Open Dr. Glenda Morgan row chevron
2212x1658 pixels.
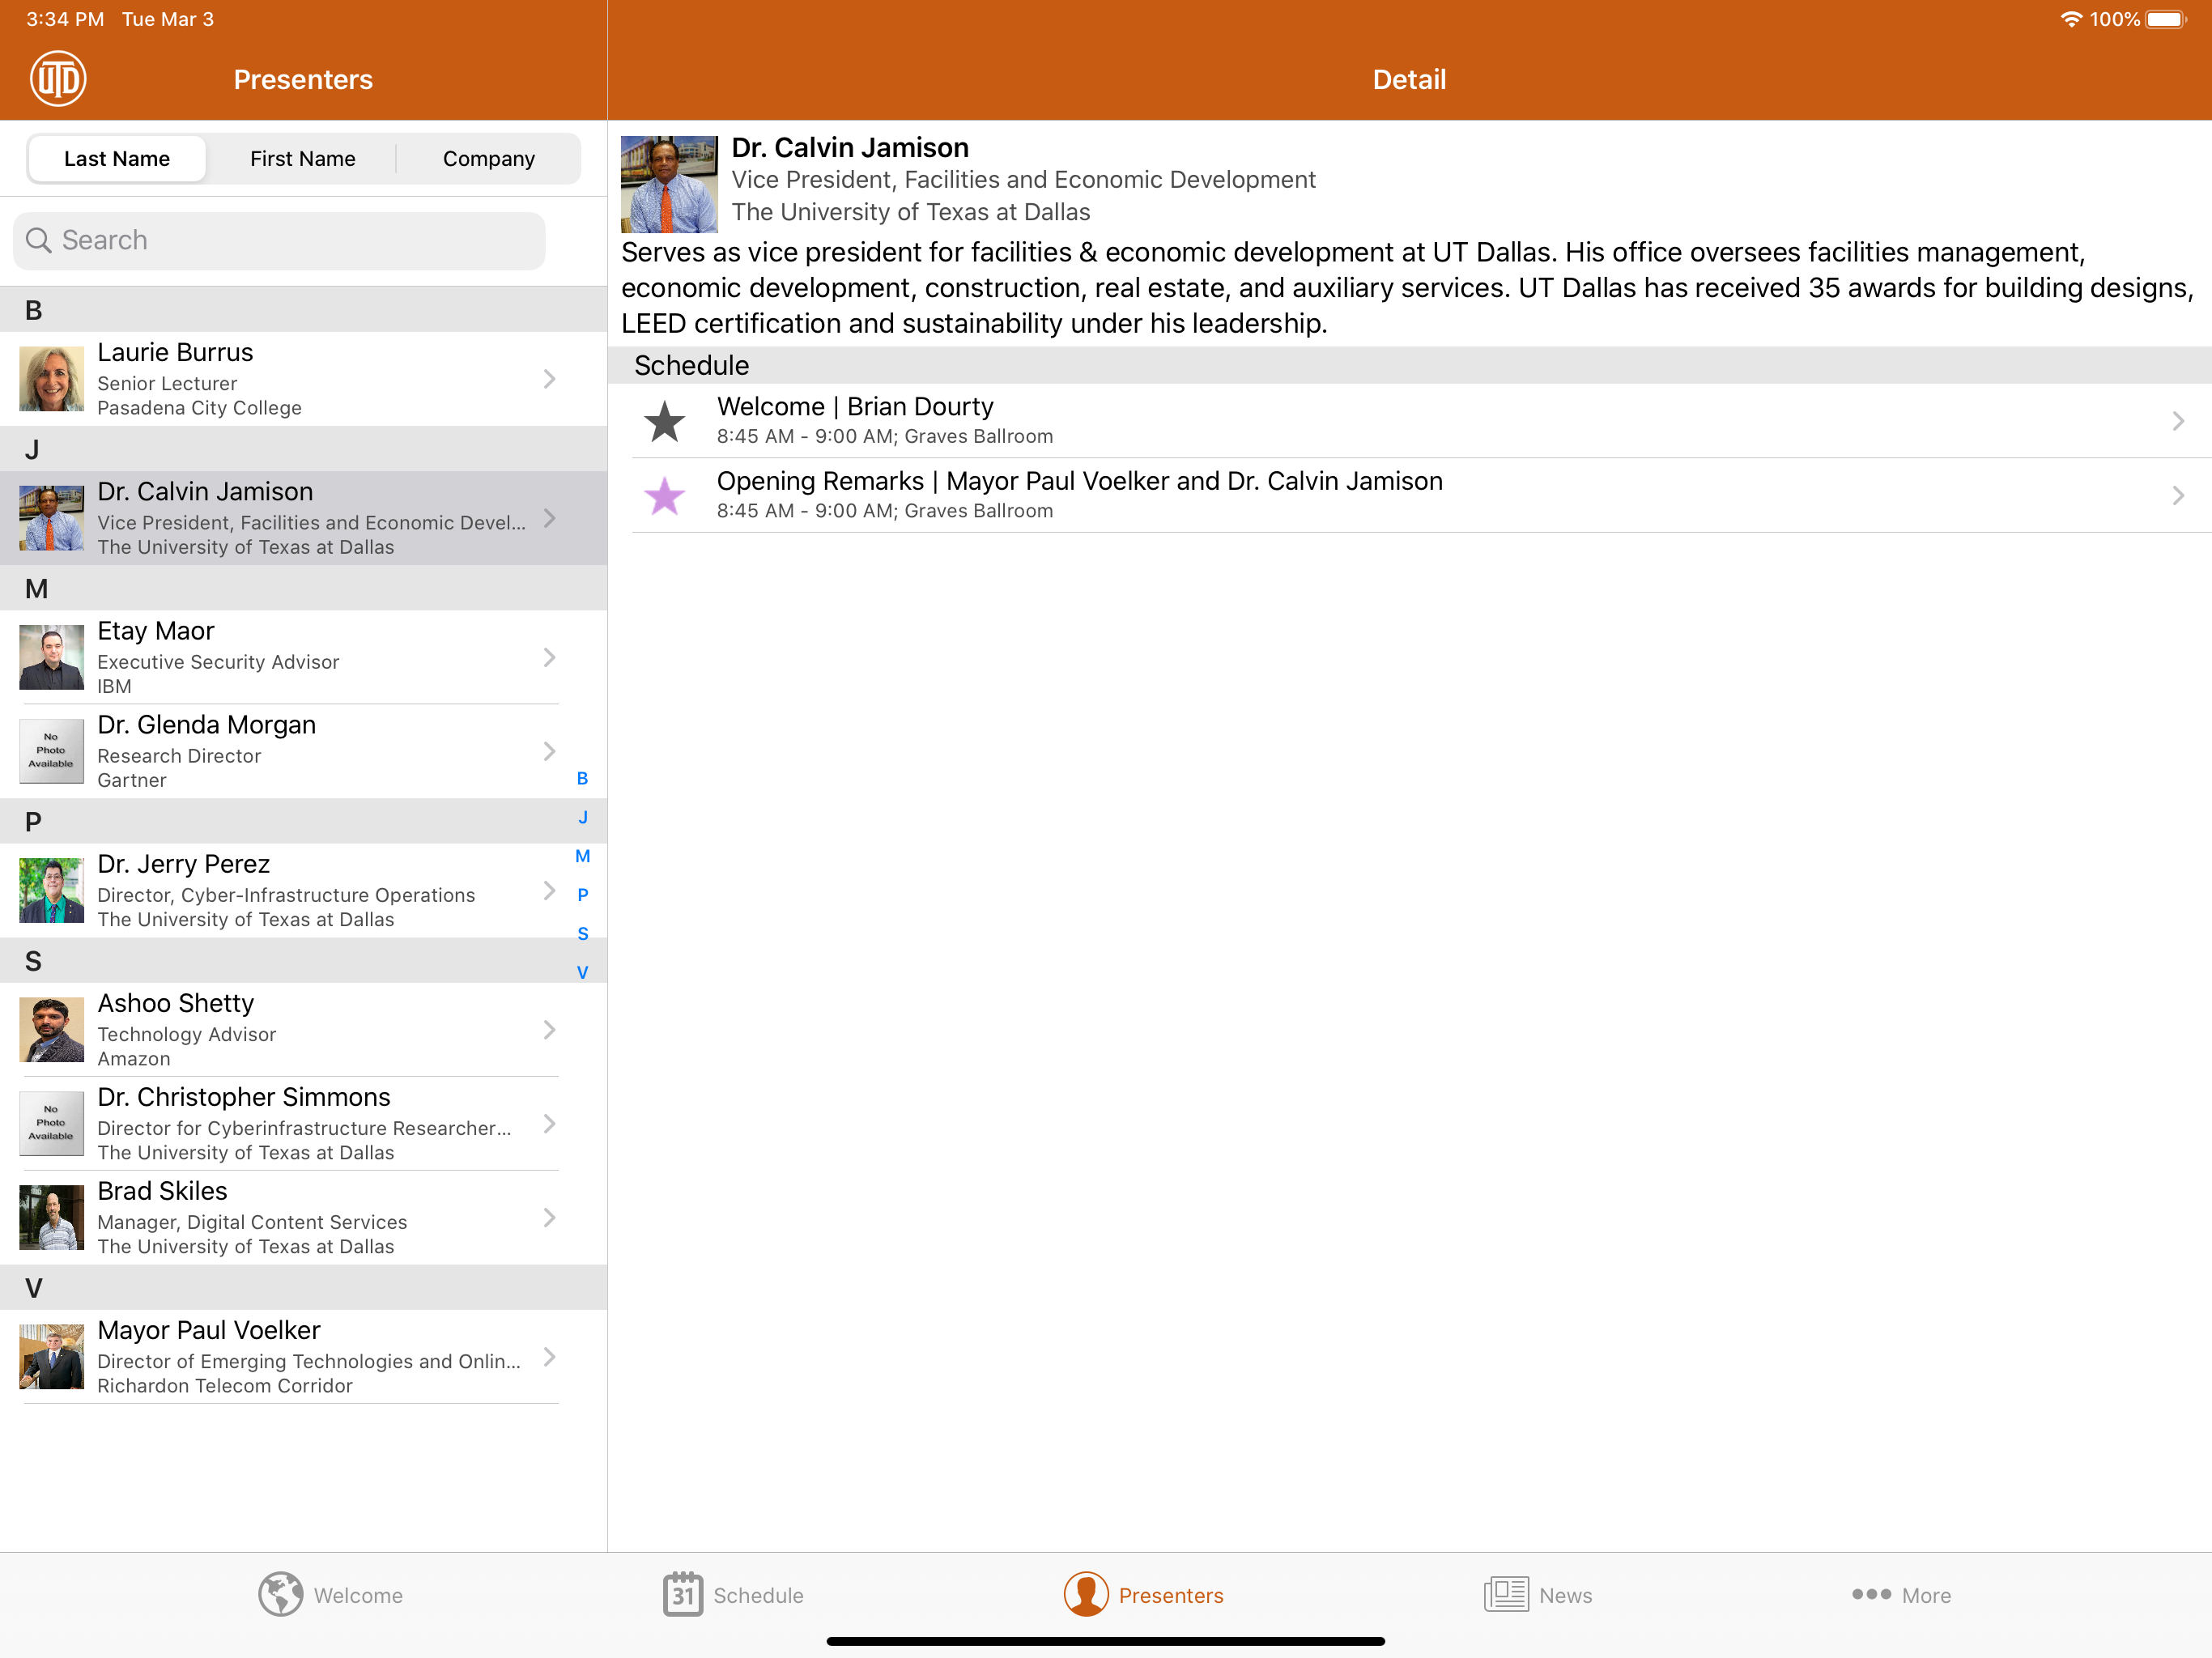549,751
